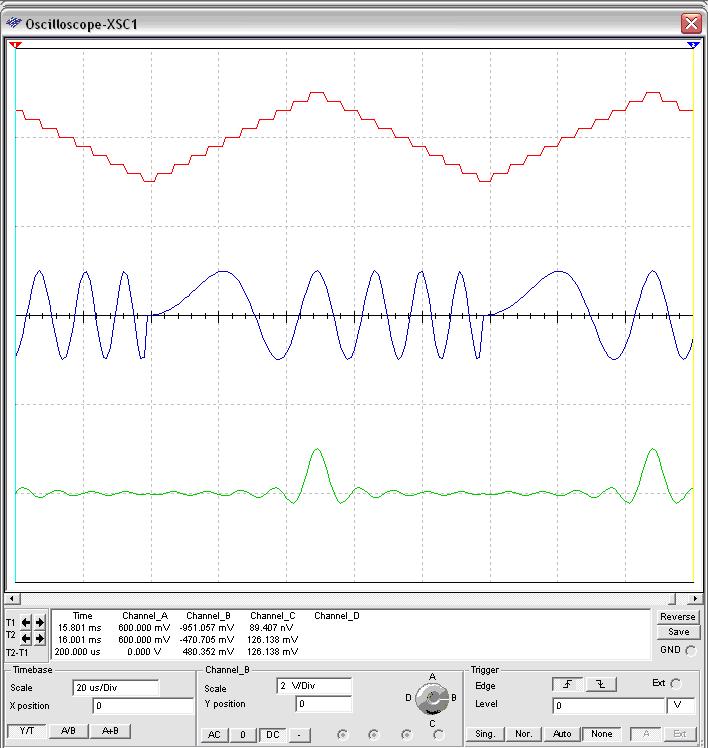Click the Timebase Scale field
This screenshot has height=748, width=708.
pyautogui.click(x=115, y=688)
